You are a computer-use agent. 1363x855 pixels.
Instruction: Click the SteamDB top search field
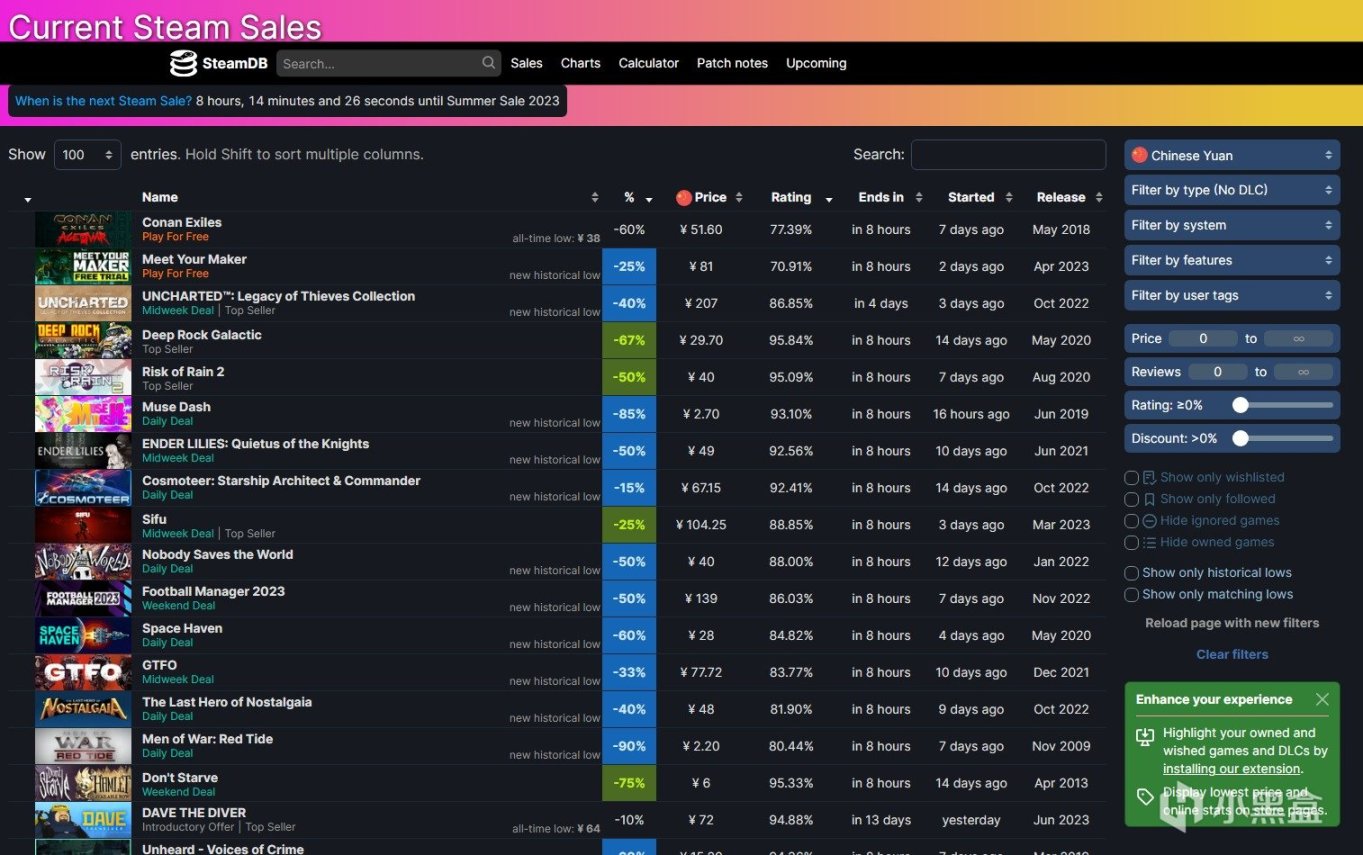[378, 63]
